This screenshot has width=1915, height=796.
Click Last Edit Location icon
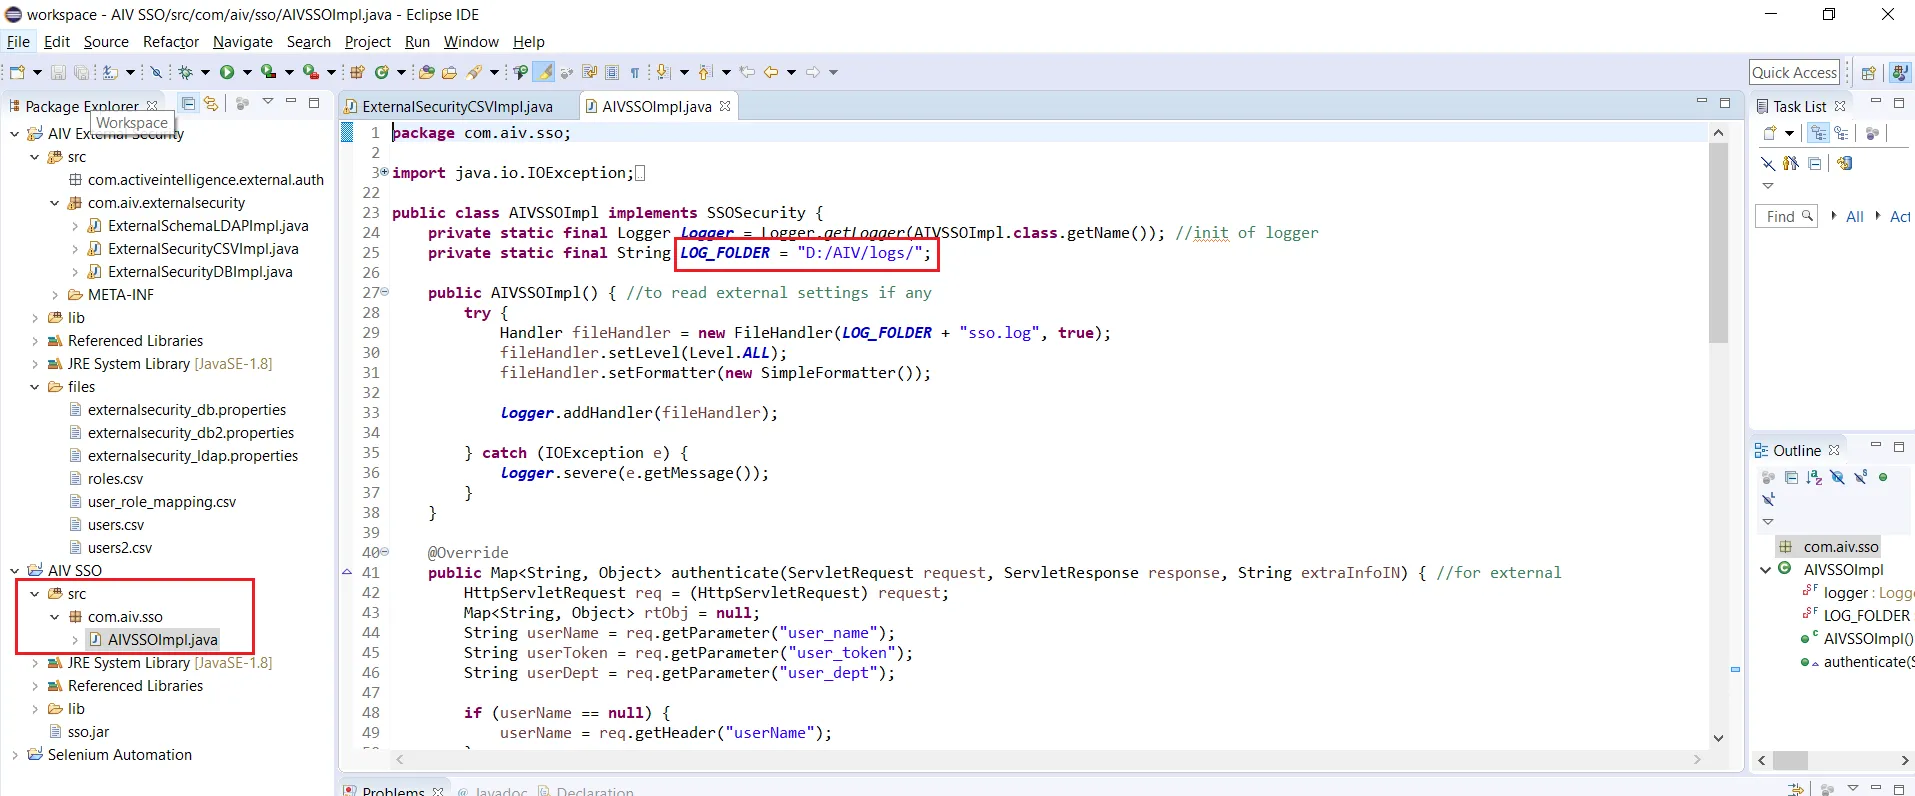coord(746,72)
